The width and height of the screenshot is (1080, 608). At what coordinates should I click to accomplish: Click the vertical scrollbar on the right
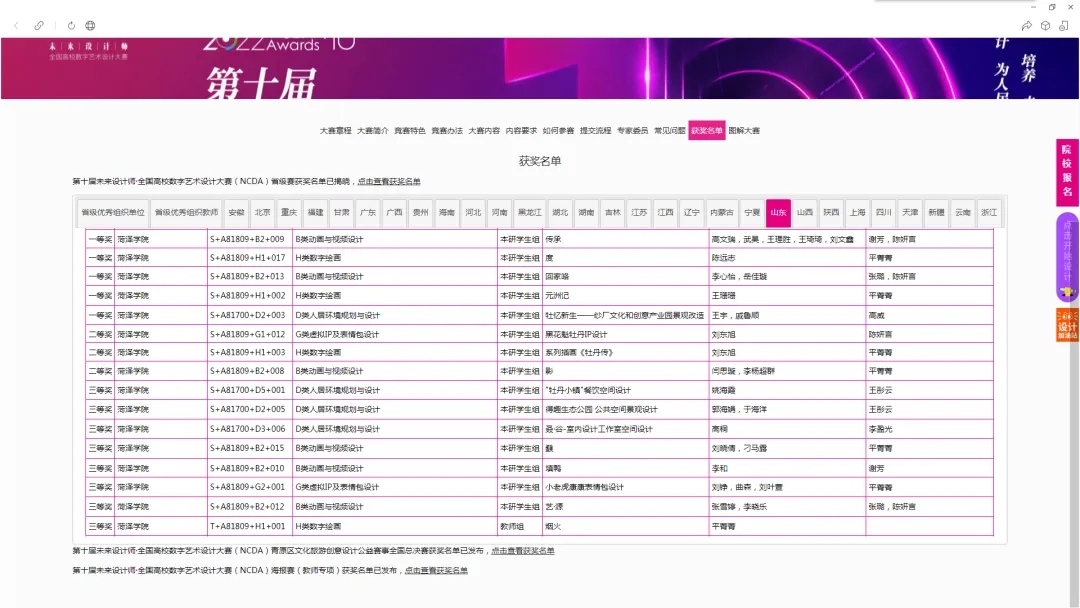coord(1075,300)
